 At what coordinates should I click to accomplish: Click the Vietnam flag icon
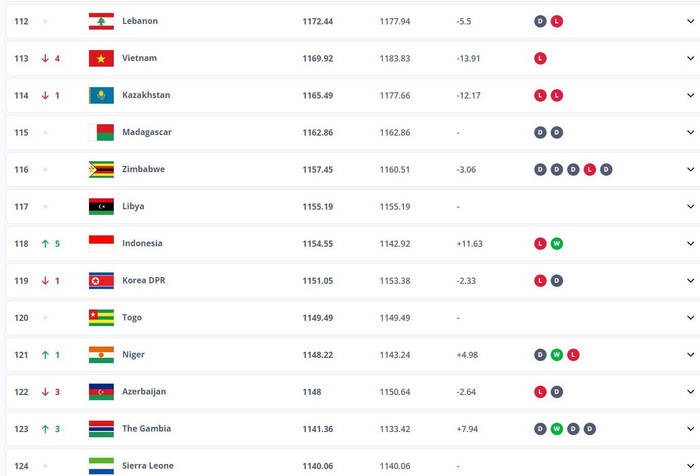101,58
